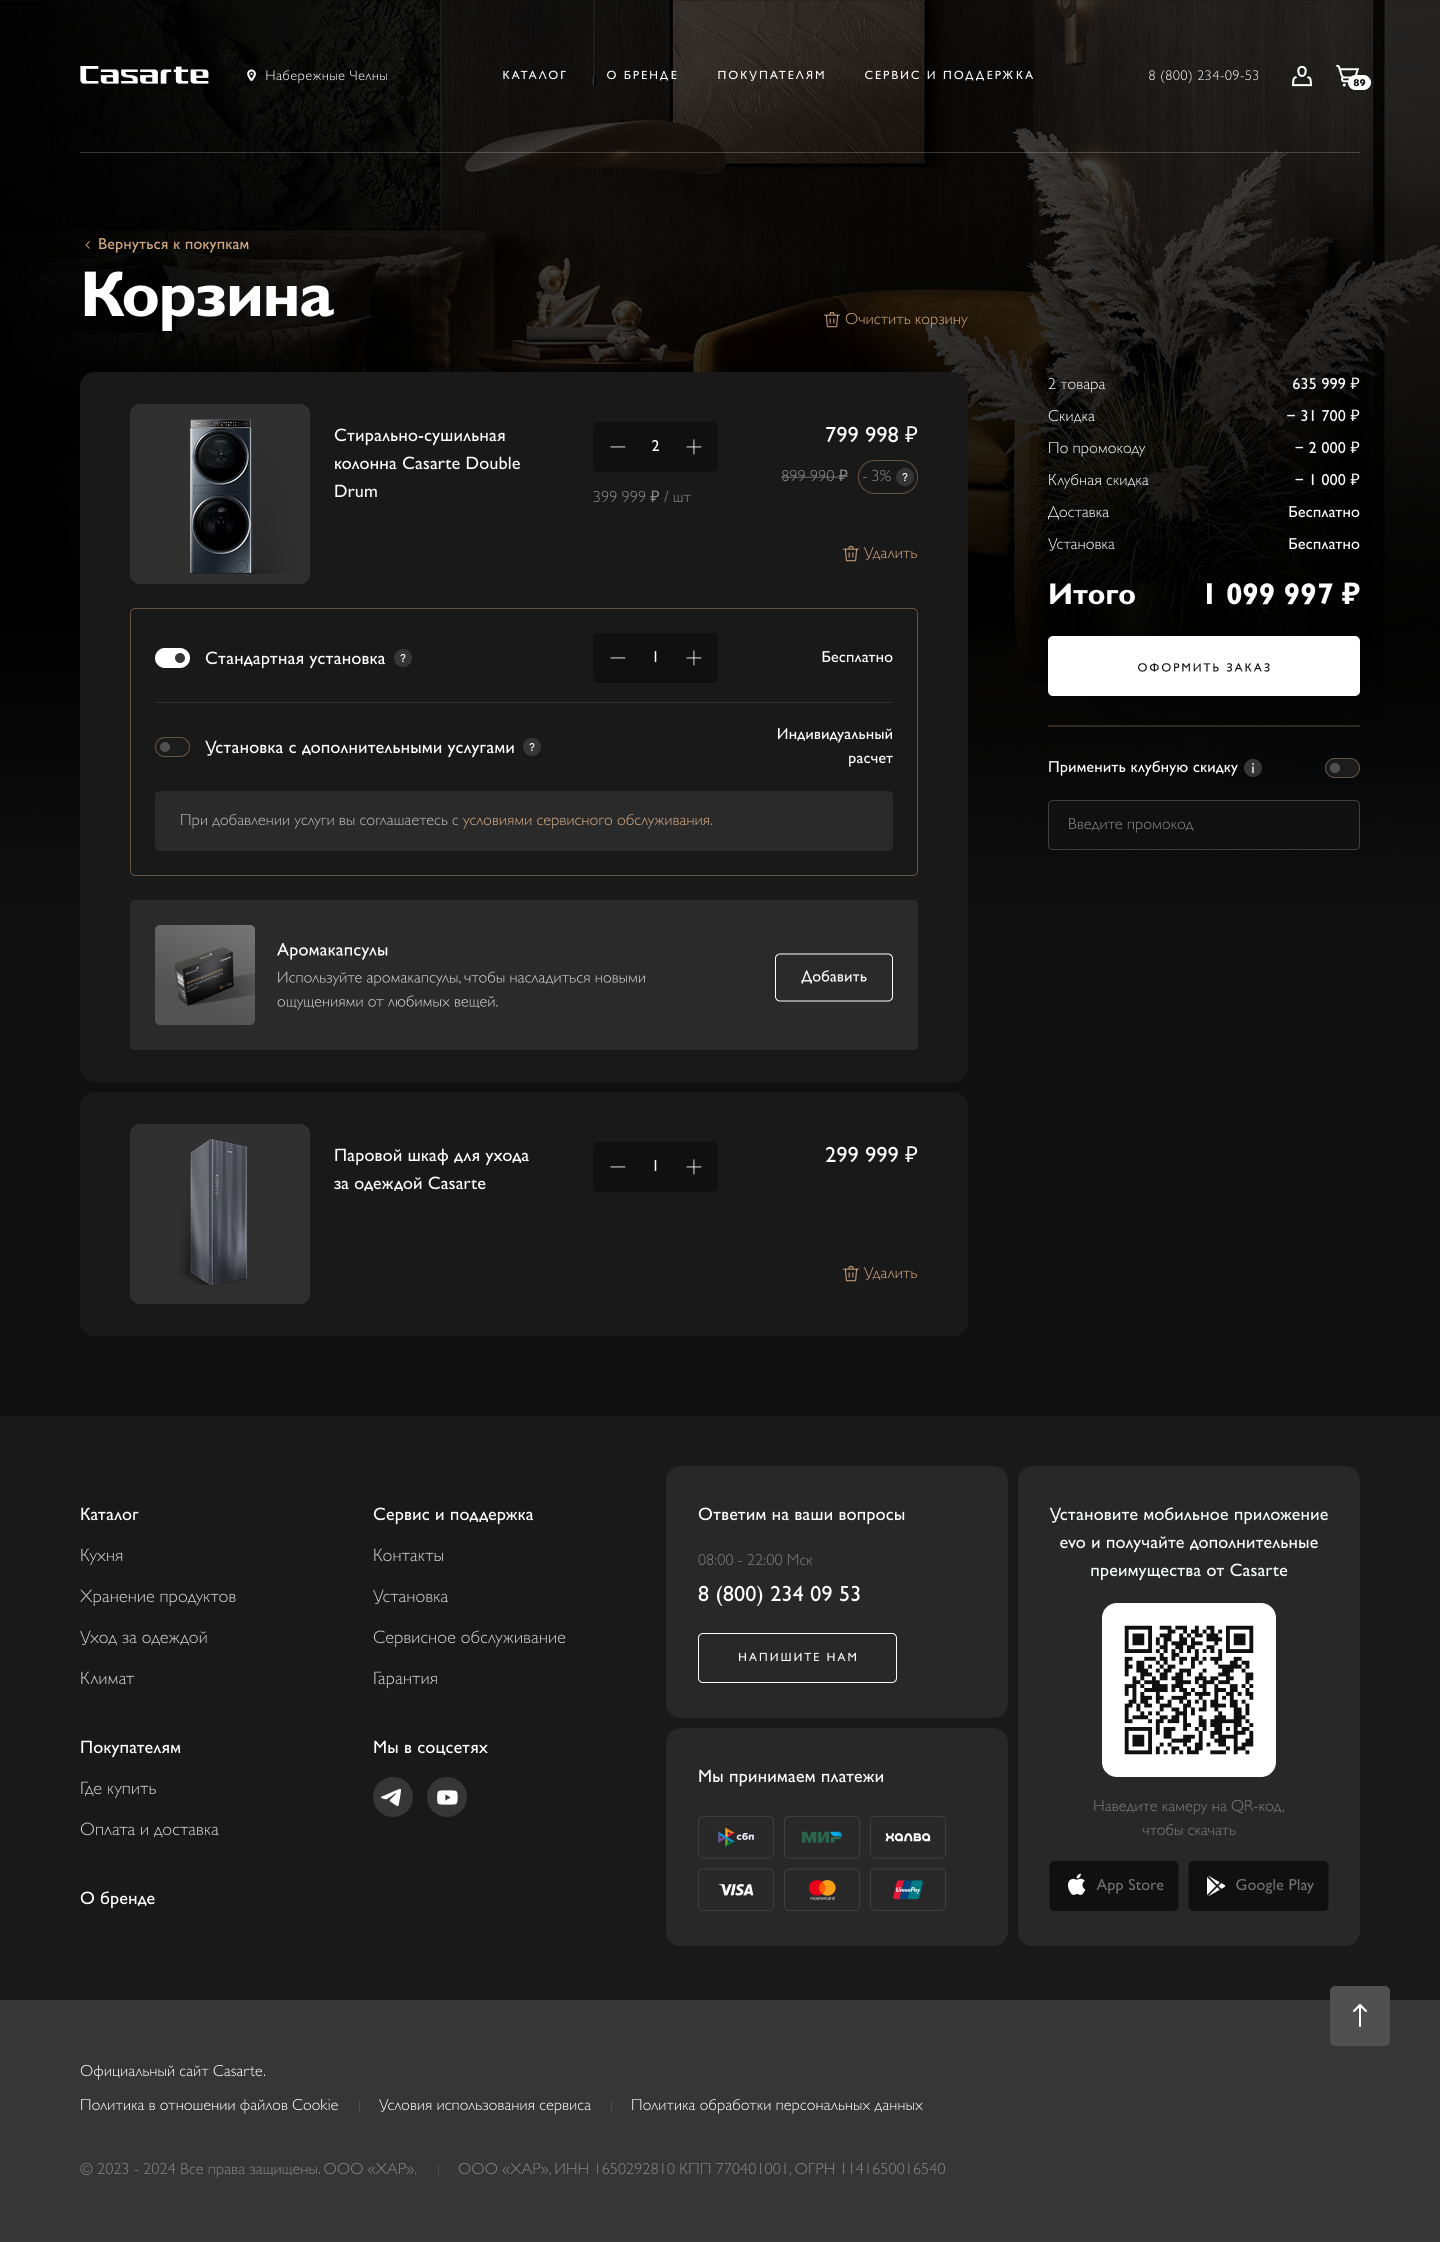Open Политика в отношении файлов Cookie

click(x=209, y=2105)
